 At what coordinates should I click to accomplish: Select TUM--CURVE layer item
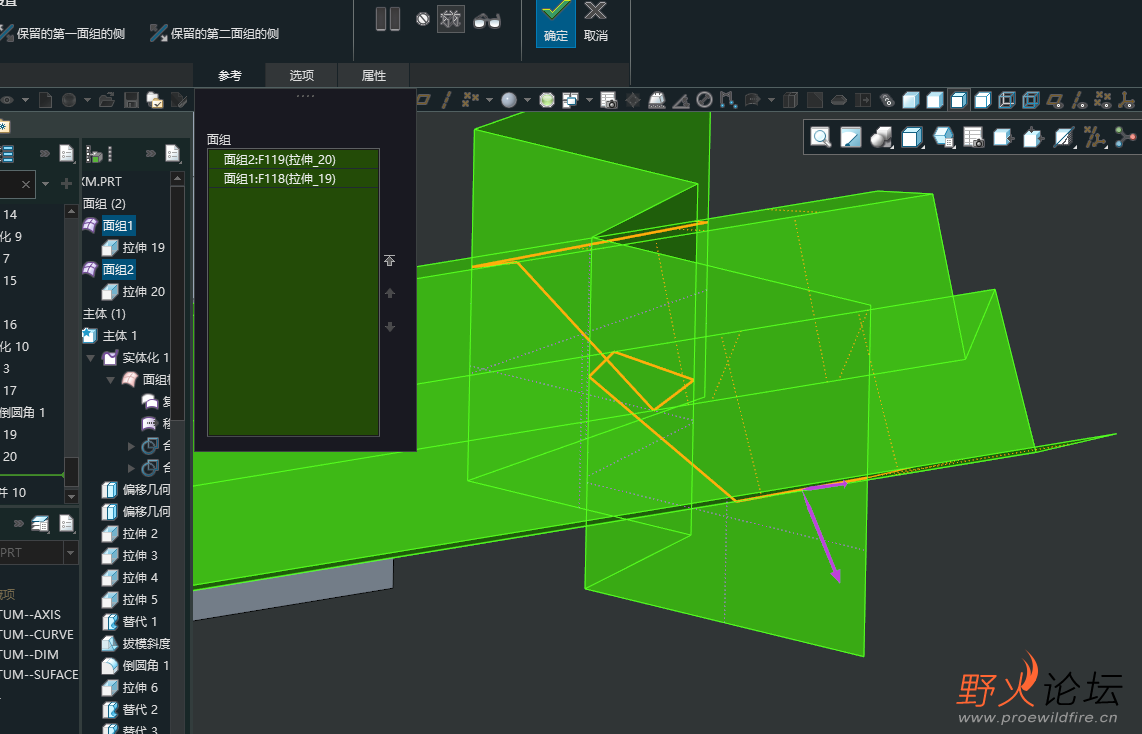tap(37, 634)
